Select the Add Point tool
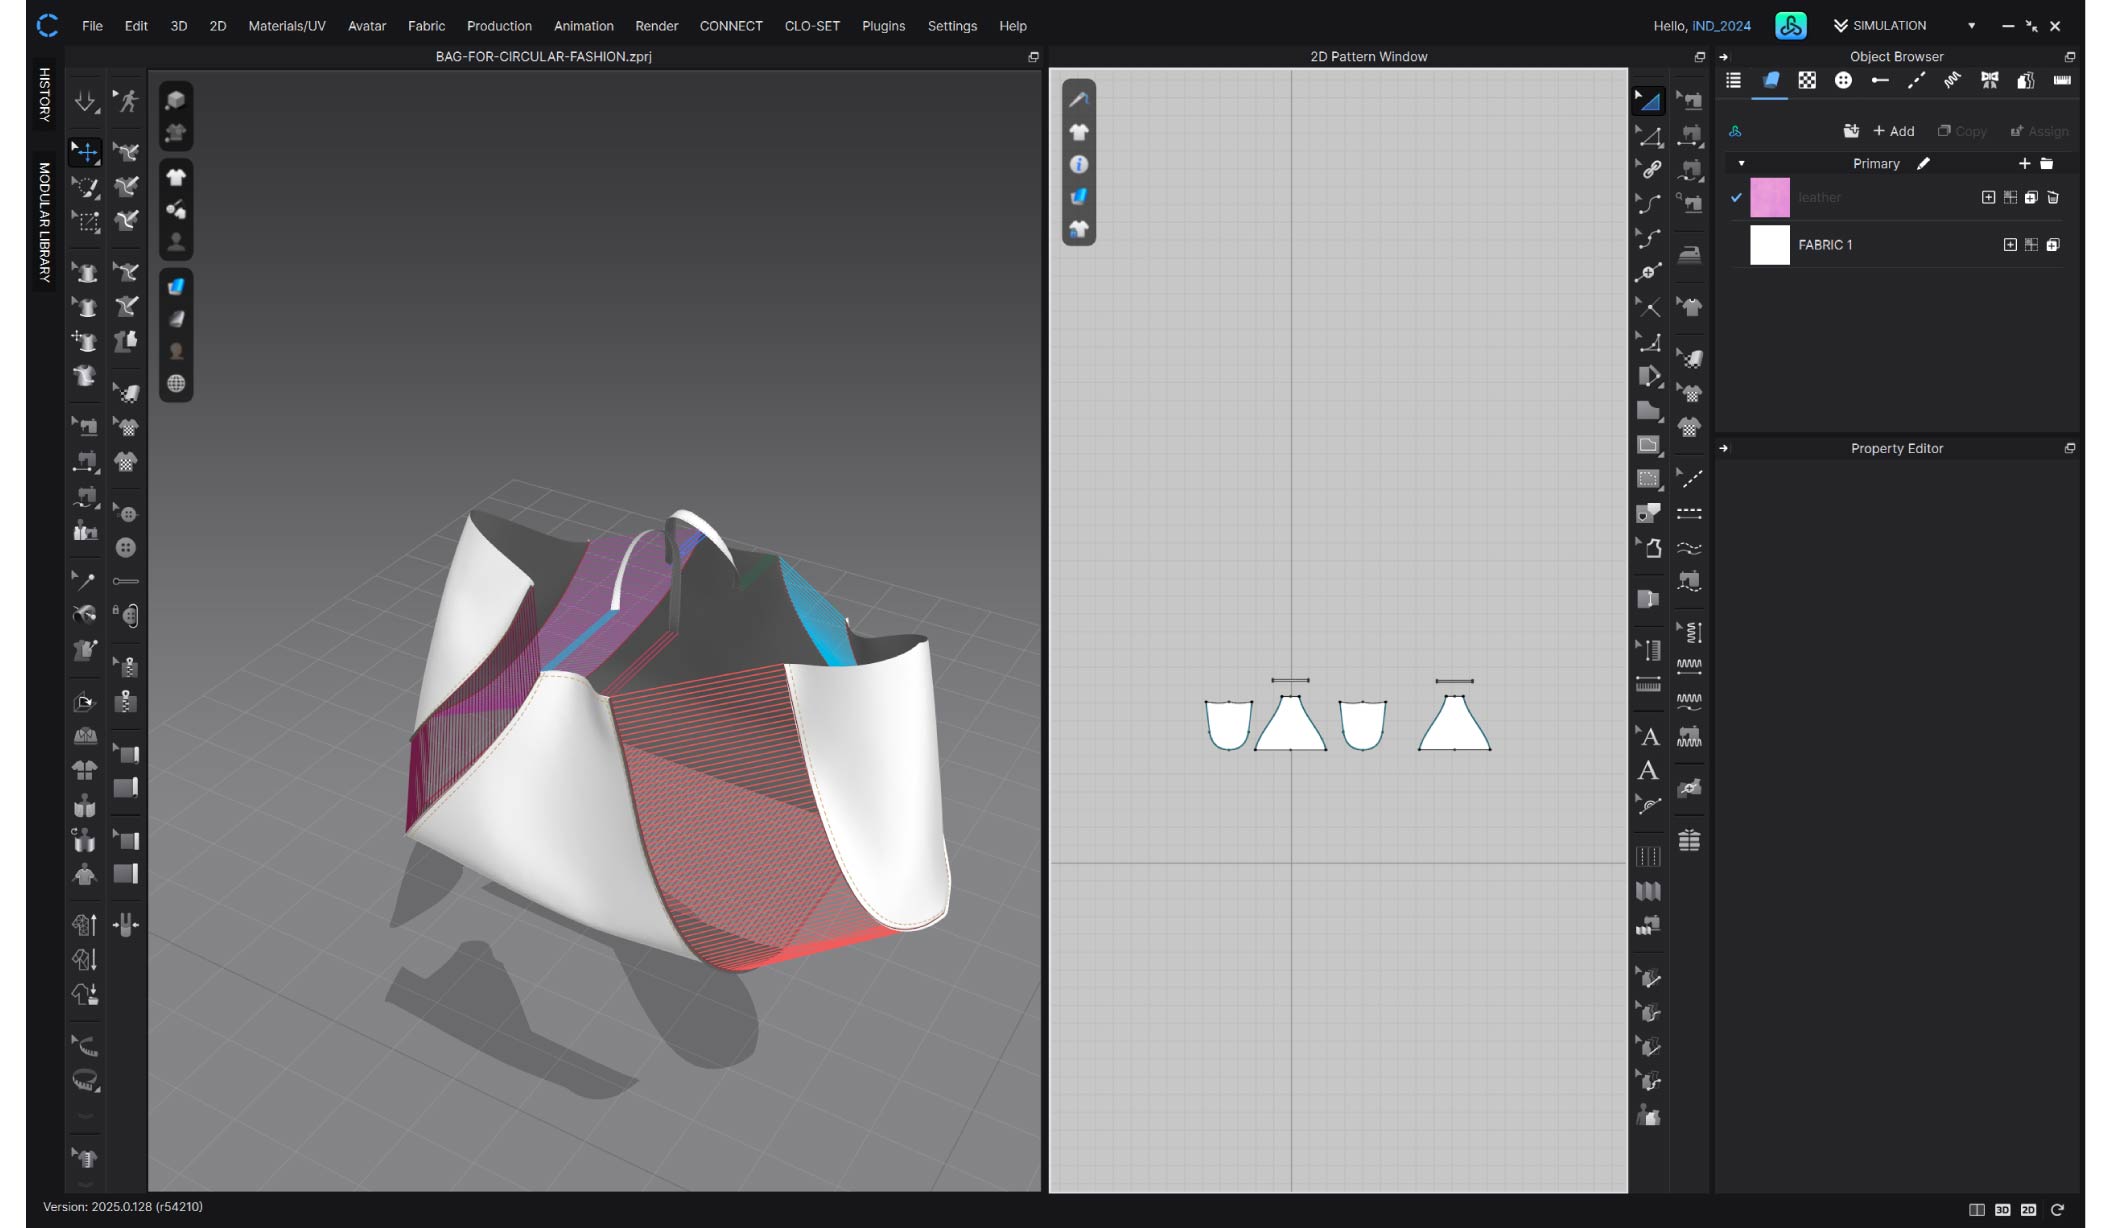The width and height of the screenshot is (2111, 1228). [1648, 272]
